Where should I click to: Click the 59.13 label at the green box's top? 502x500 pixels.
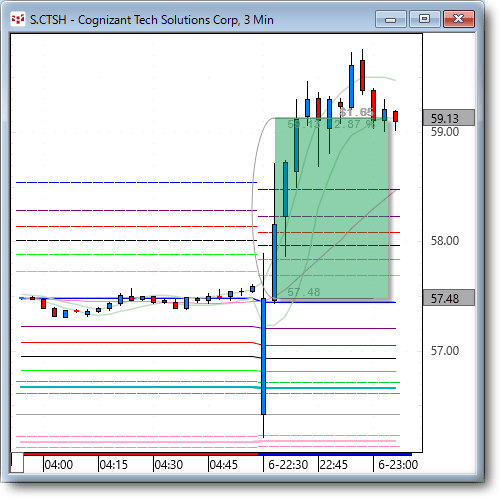point(304,125)
